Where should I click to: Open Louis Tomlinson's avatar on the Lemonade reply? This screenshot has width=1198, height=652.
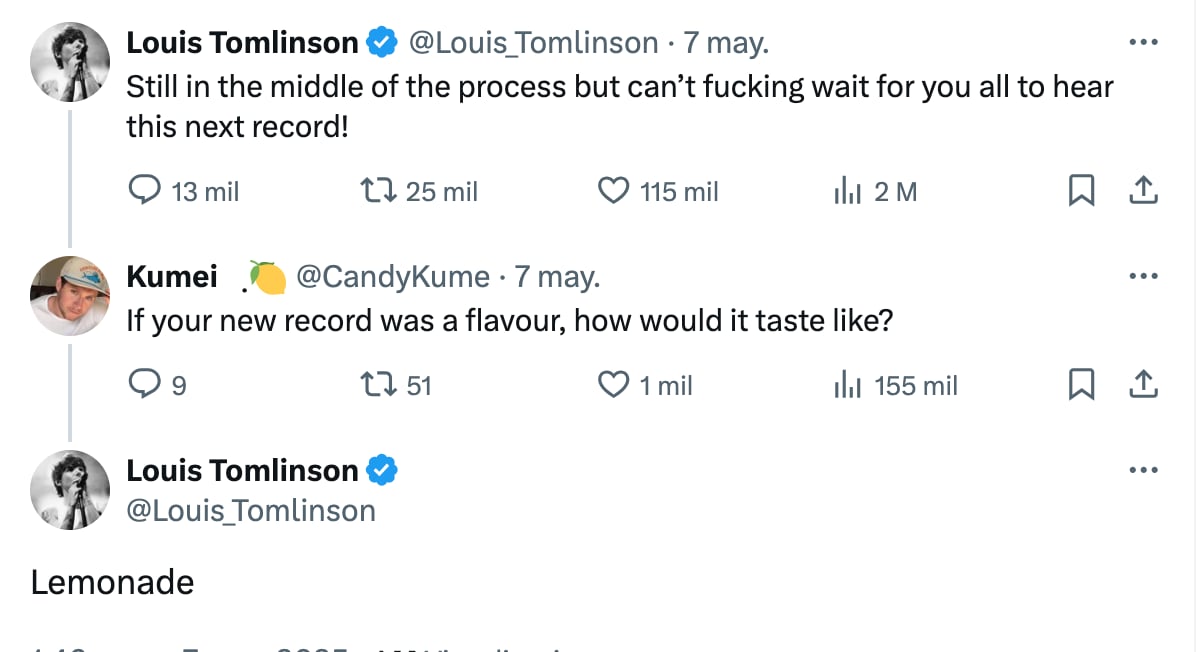coord(69,489)
